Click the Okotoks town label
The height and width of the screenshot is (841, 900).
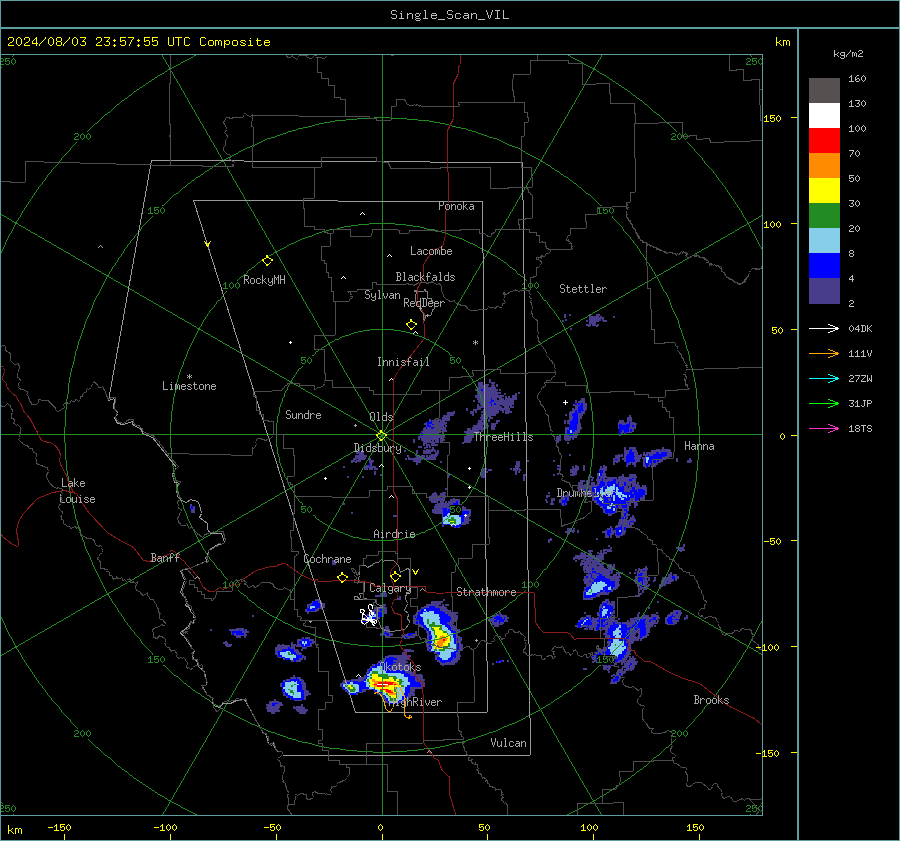401,667
